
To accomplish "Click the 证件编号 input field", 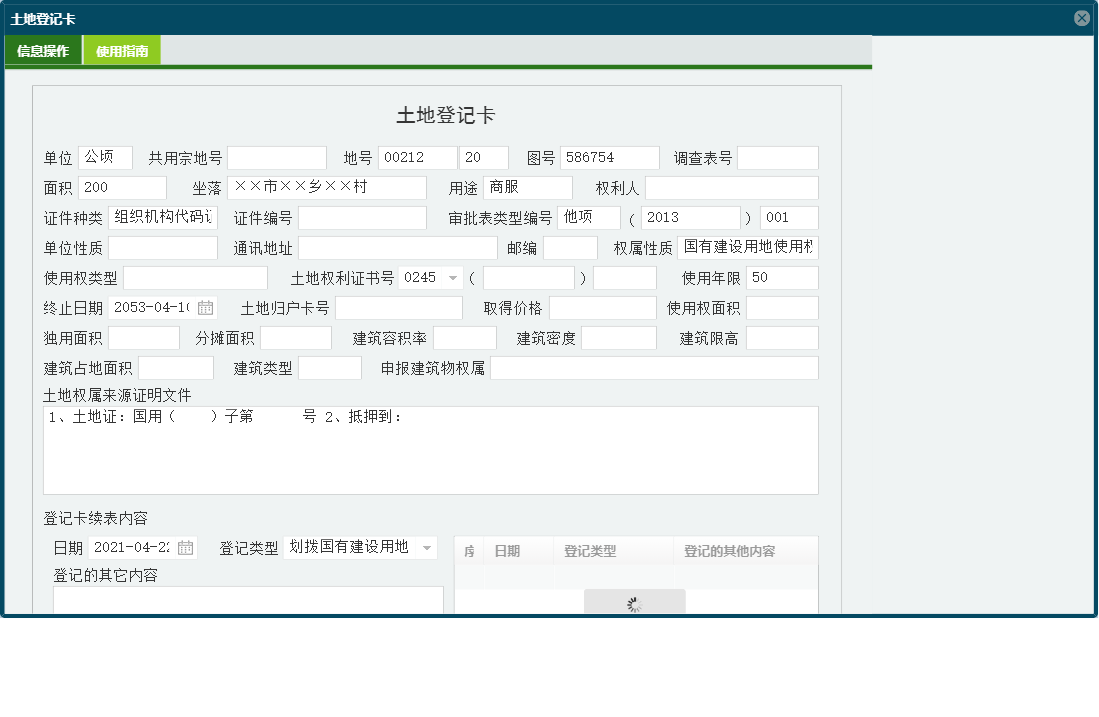I will coord(362,218).
